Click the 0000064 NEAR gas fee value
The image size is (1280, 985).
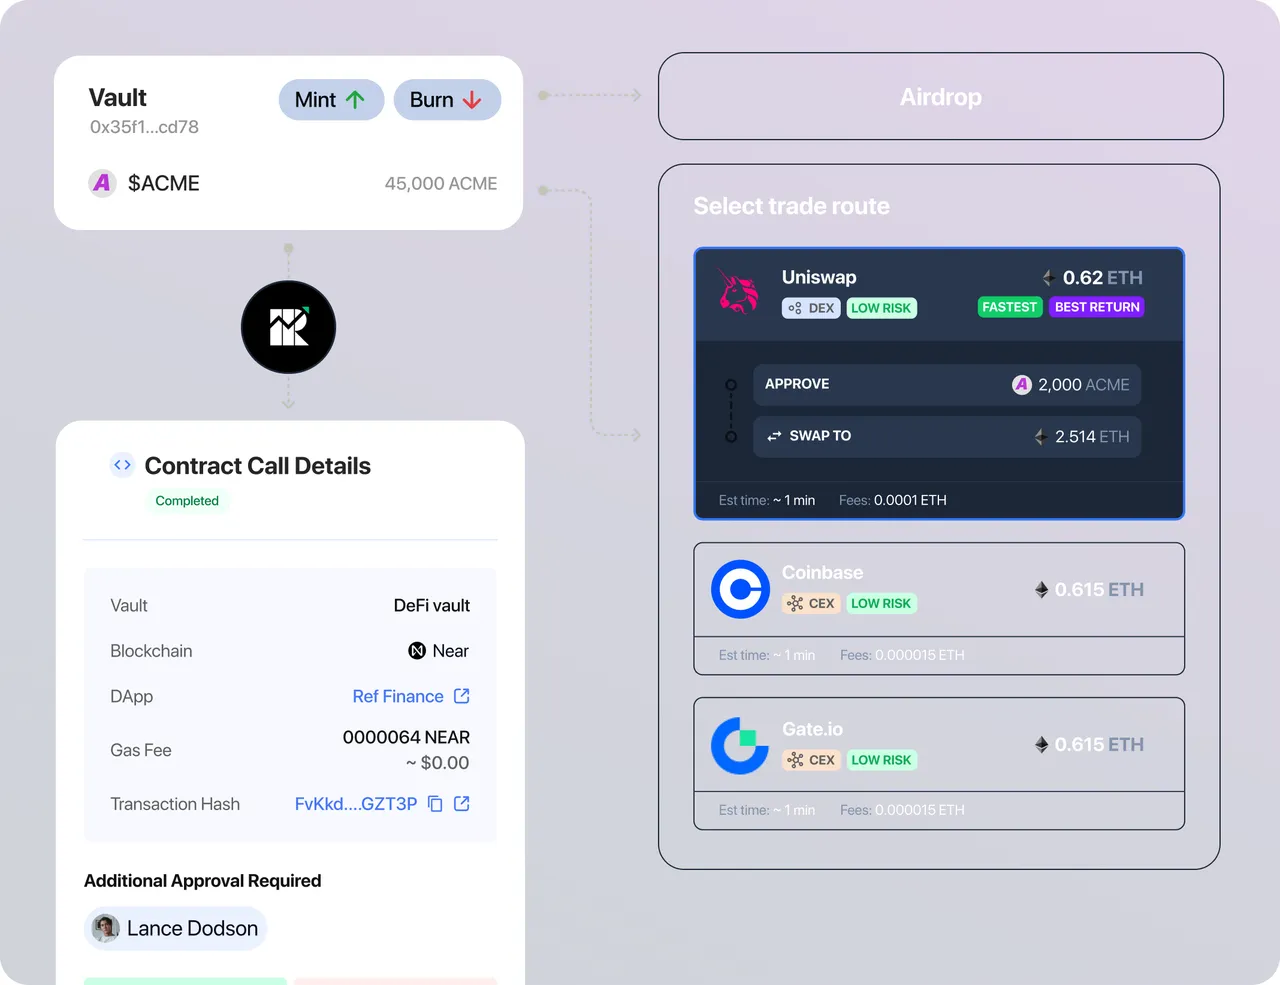406,737
